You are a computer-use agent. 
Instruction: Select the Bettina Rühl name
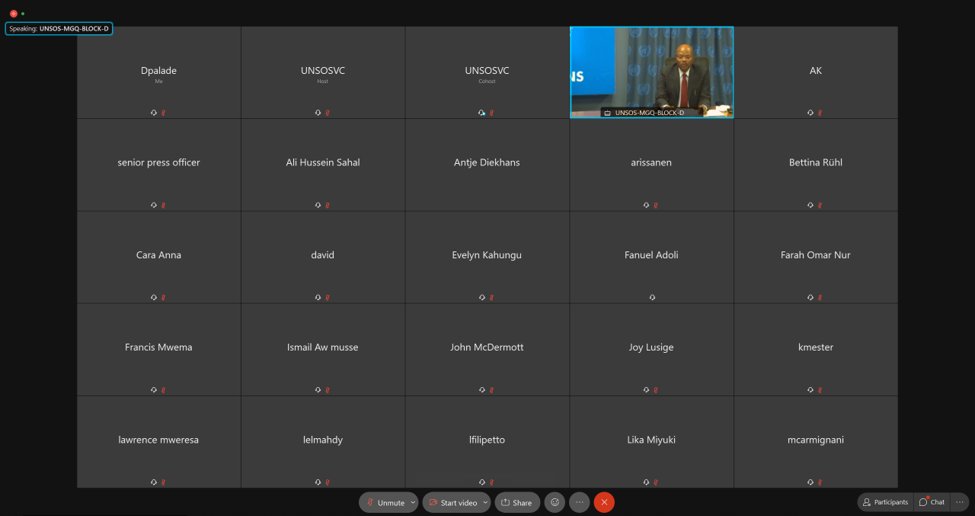tap(815, 163)
